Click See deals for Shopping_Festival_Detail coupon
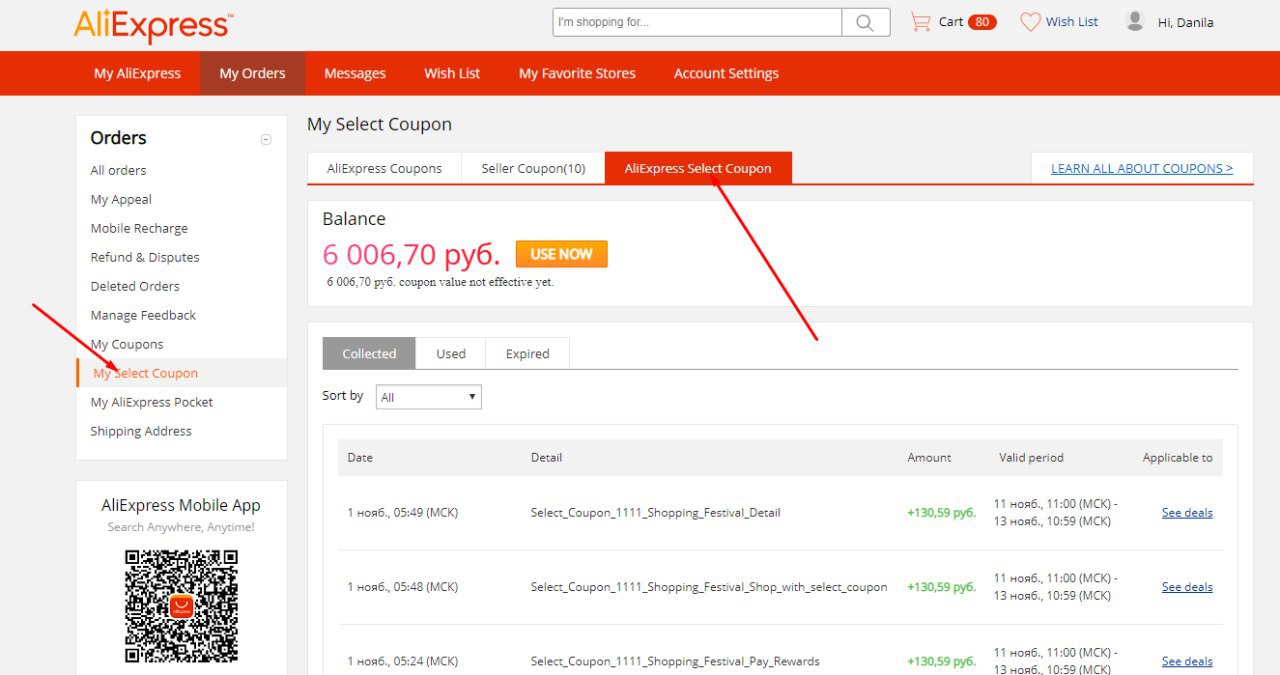1280x675 pixels. click(x=1187, y=512)
